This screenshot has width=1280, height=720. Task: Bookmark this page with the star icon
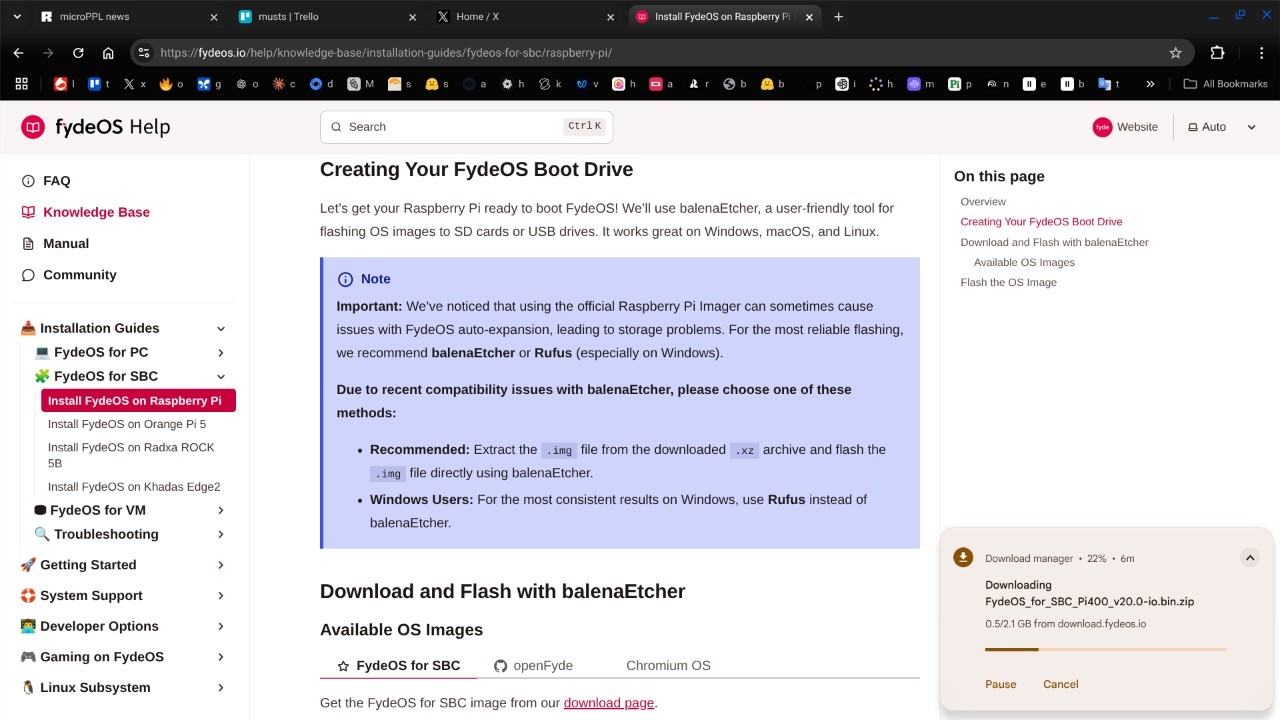(1176, 53)
